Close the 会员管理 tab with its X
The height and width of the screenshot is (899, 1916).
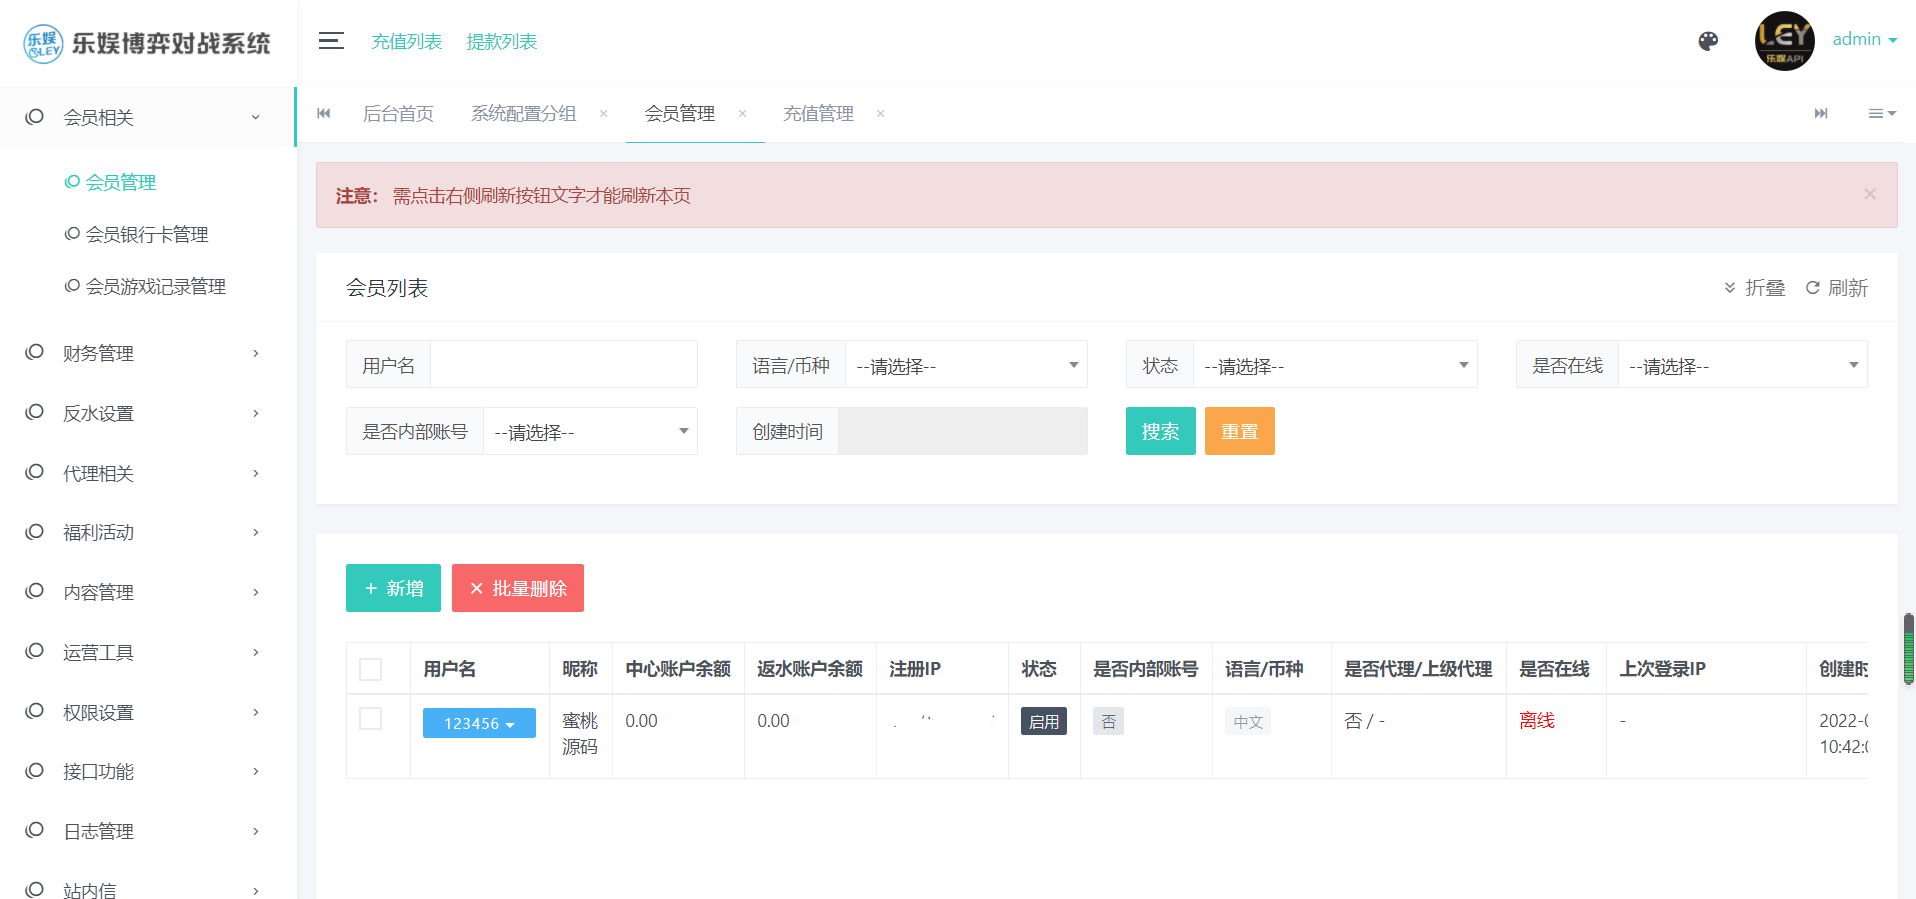pyautogui.click(x=742, y=114)
